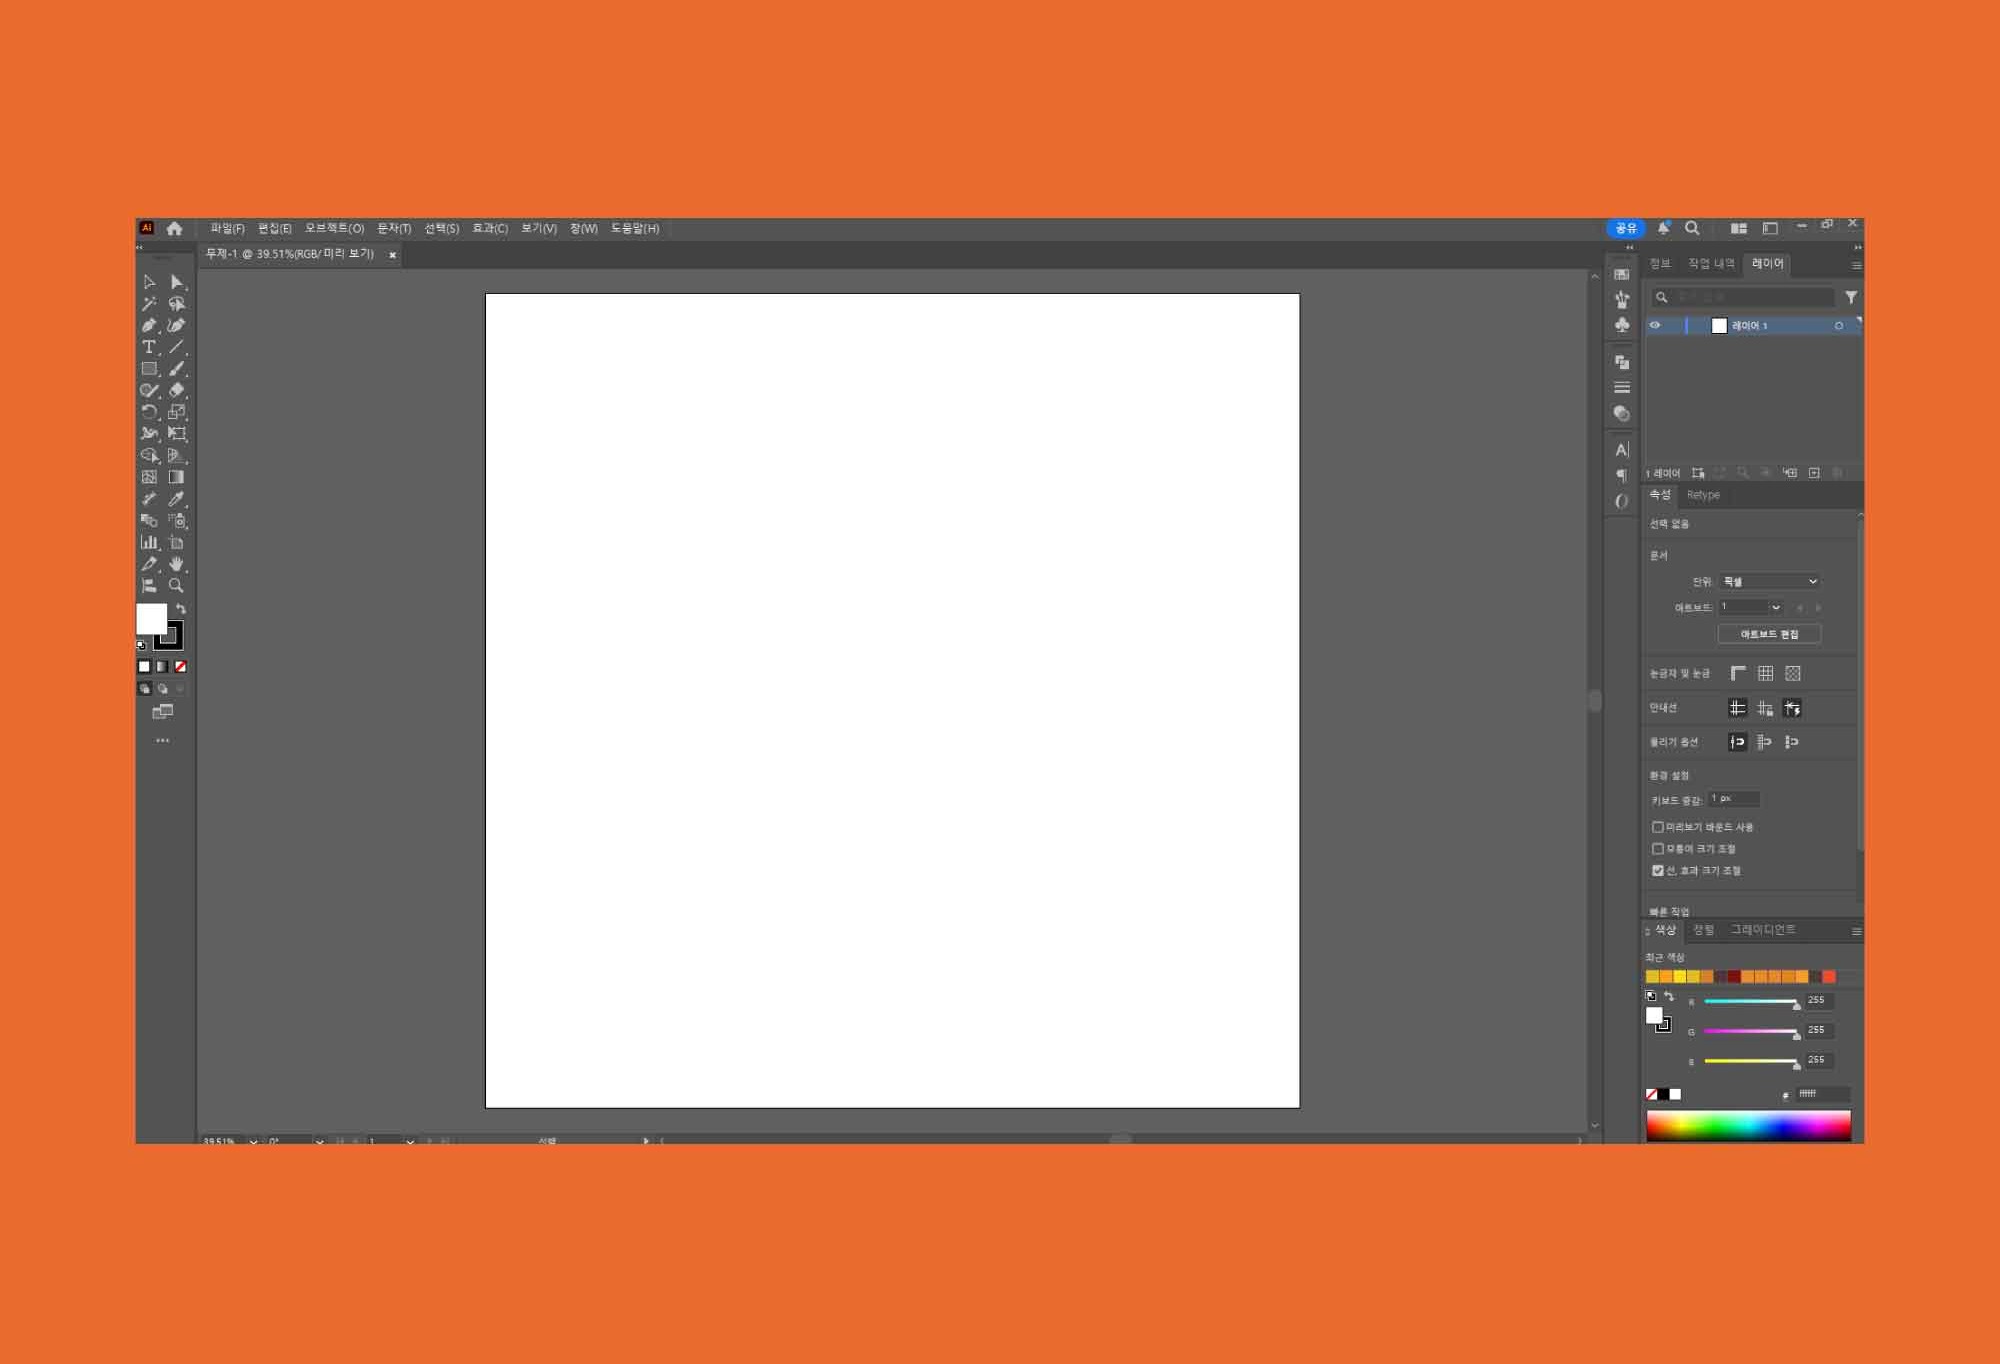Hide 레이어 1 with the eye icon
This screenshot has height=1364, width=2000.
[x=1655, y=326]
